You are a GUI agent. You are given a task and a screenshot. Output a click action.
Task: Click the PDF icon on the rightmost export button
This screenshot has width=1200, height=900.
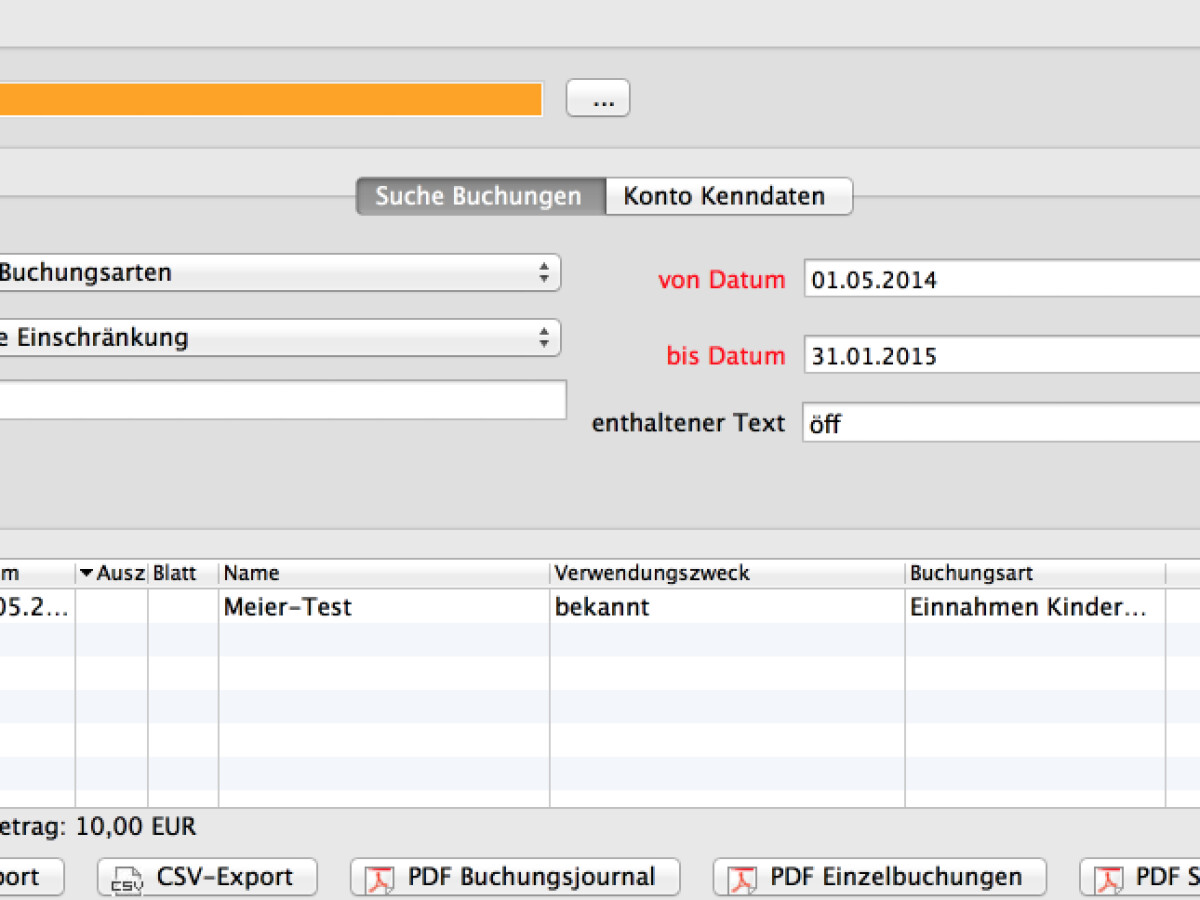[1108, 877]
